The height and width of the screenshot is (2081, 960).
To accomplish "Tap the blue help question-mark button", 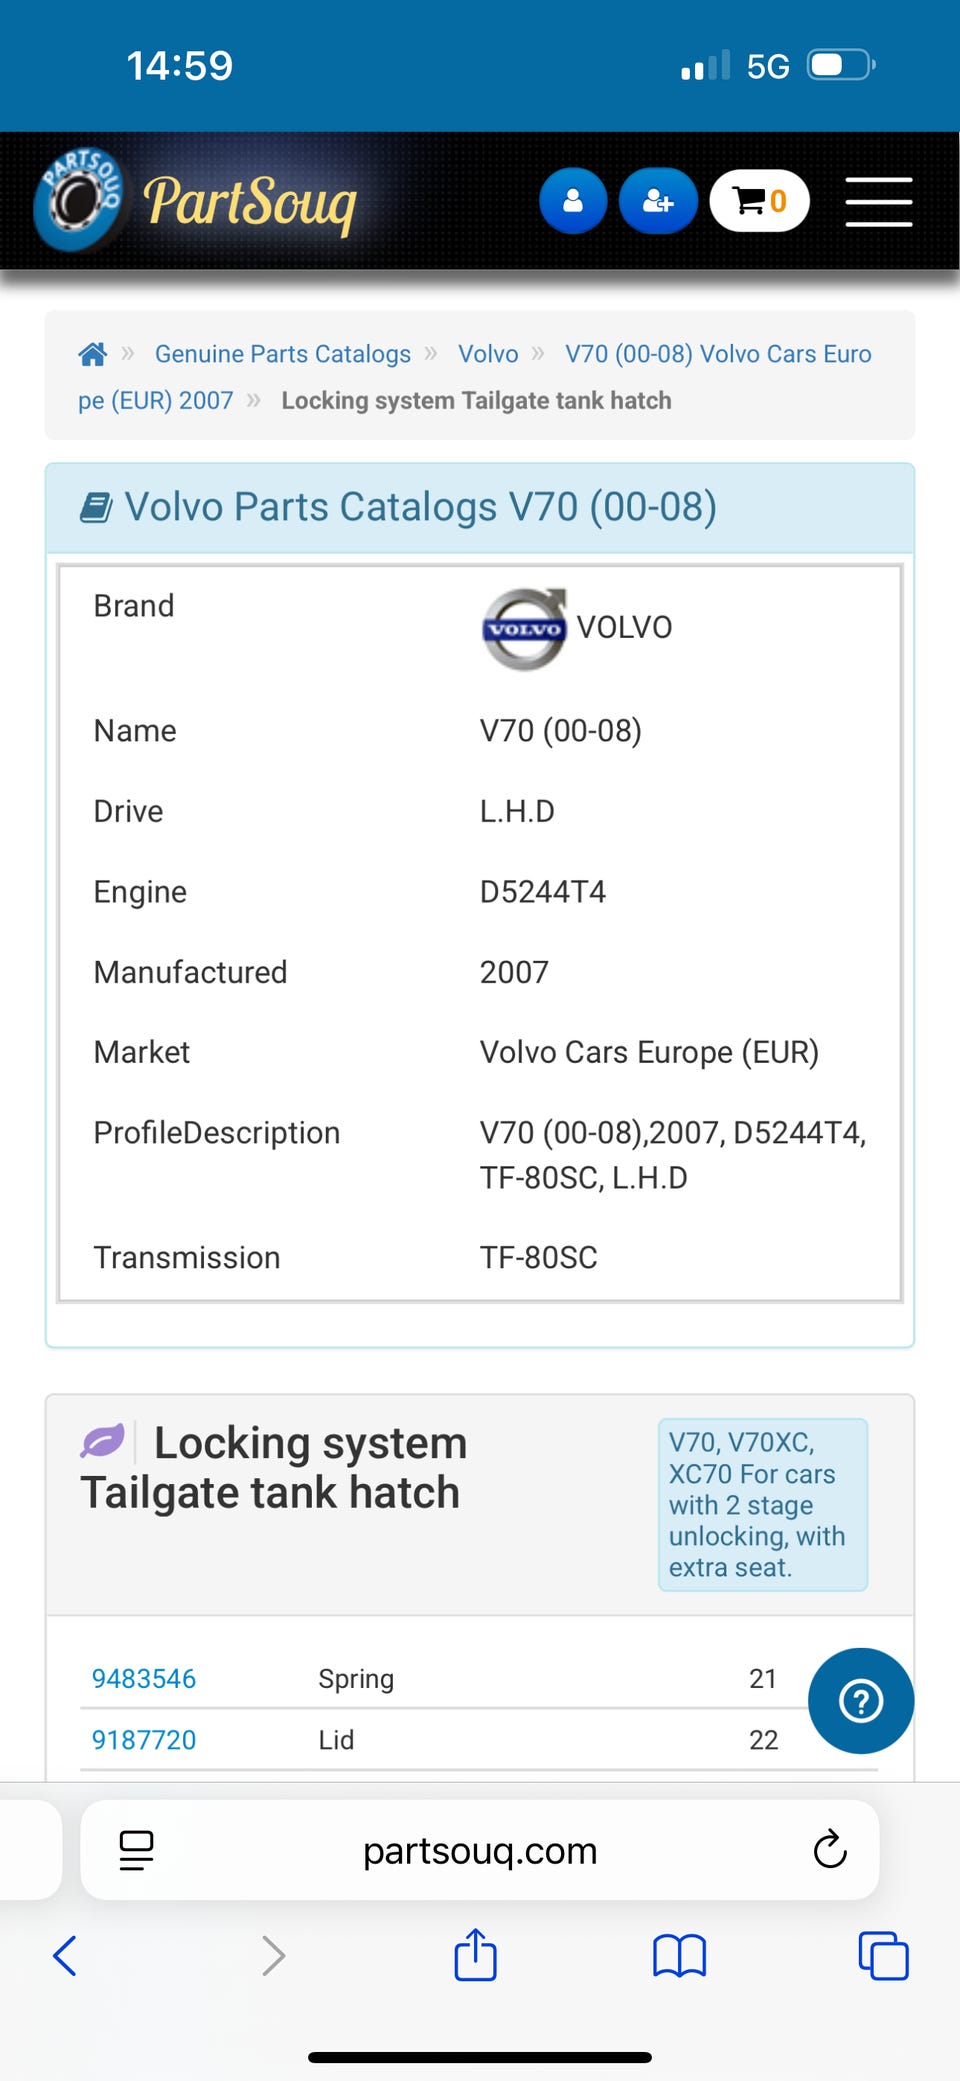I will click(860, 1700).
